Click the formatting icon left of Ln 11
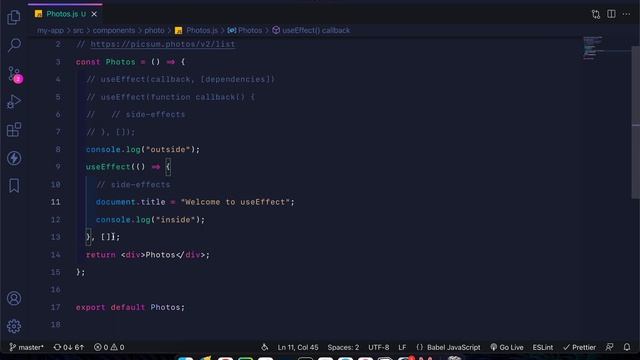Screen dimensions: 640x360 pyautogui.click(x=265, y=347)
